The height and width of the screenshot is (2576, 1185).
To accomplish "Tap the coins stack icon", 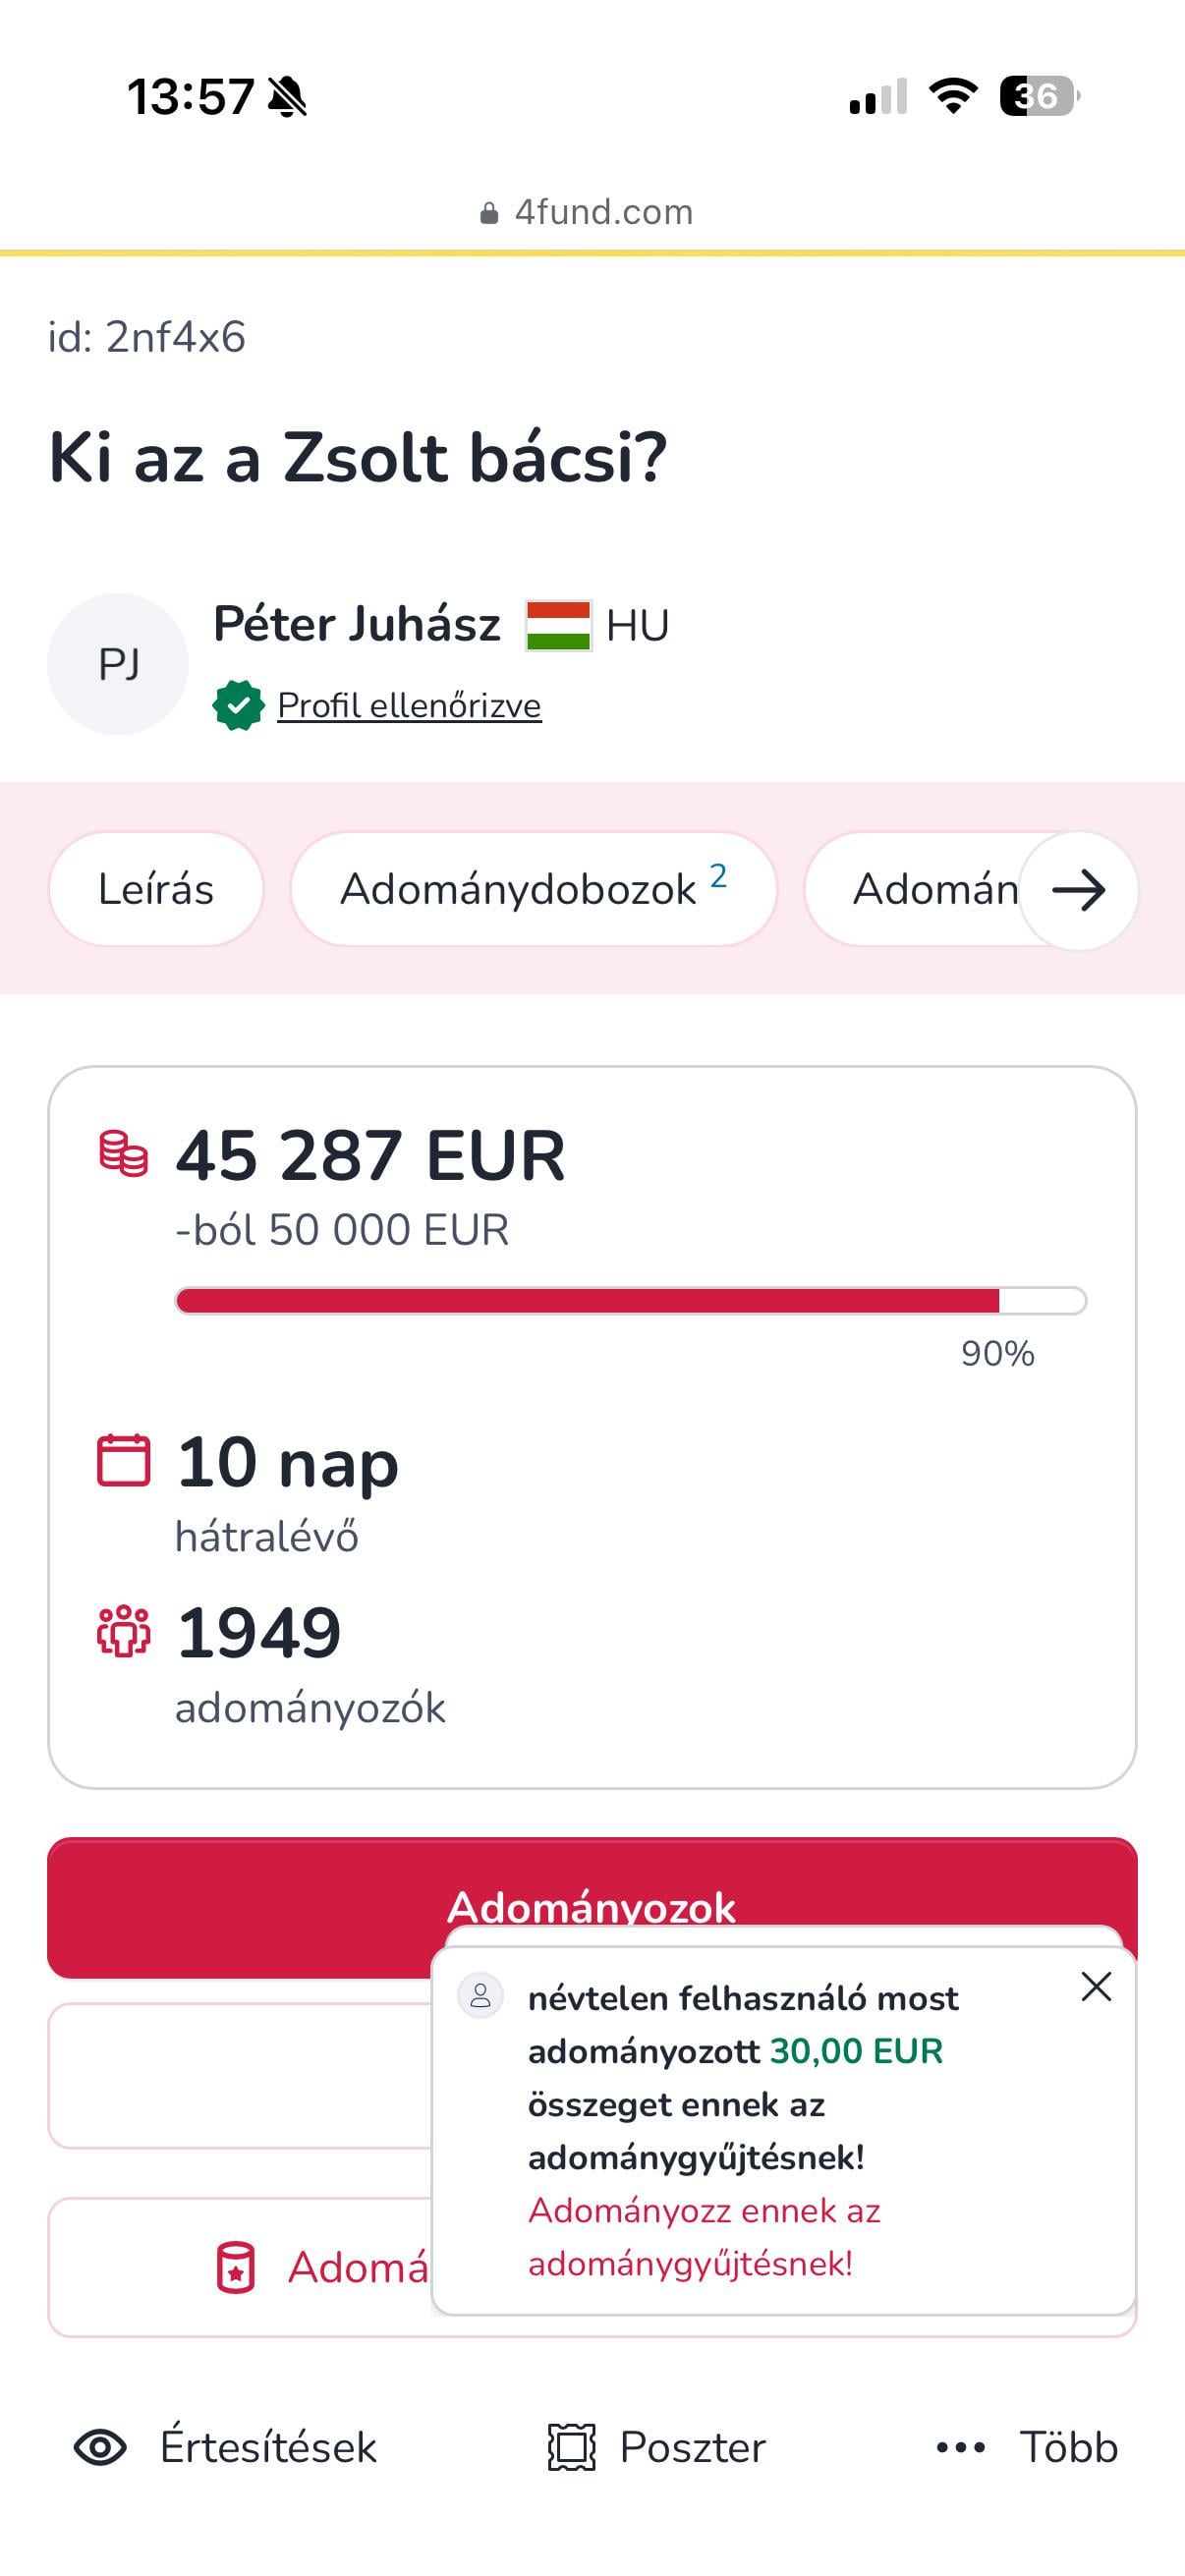I will [x=124, y=1153].
